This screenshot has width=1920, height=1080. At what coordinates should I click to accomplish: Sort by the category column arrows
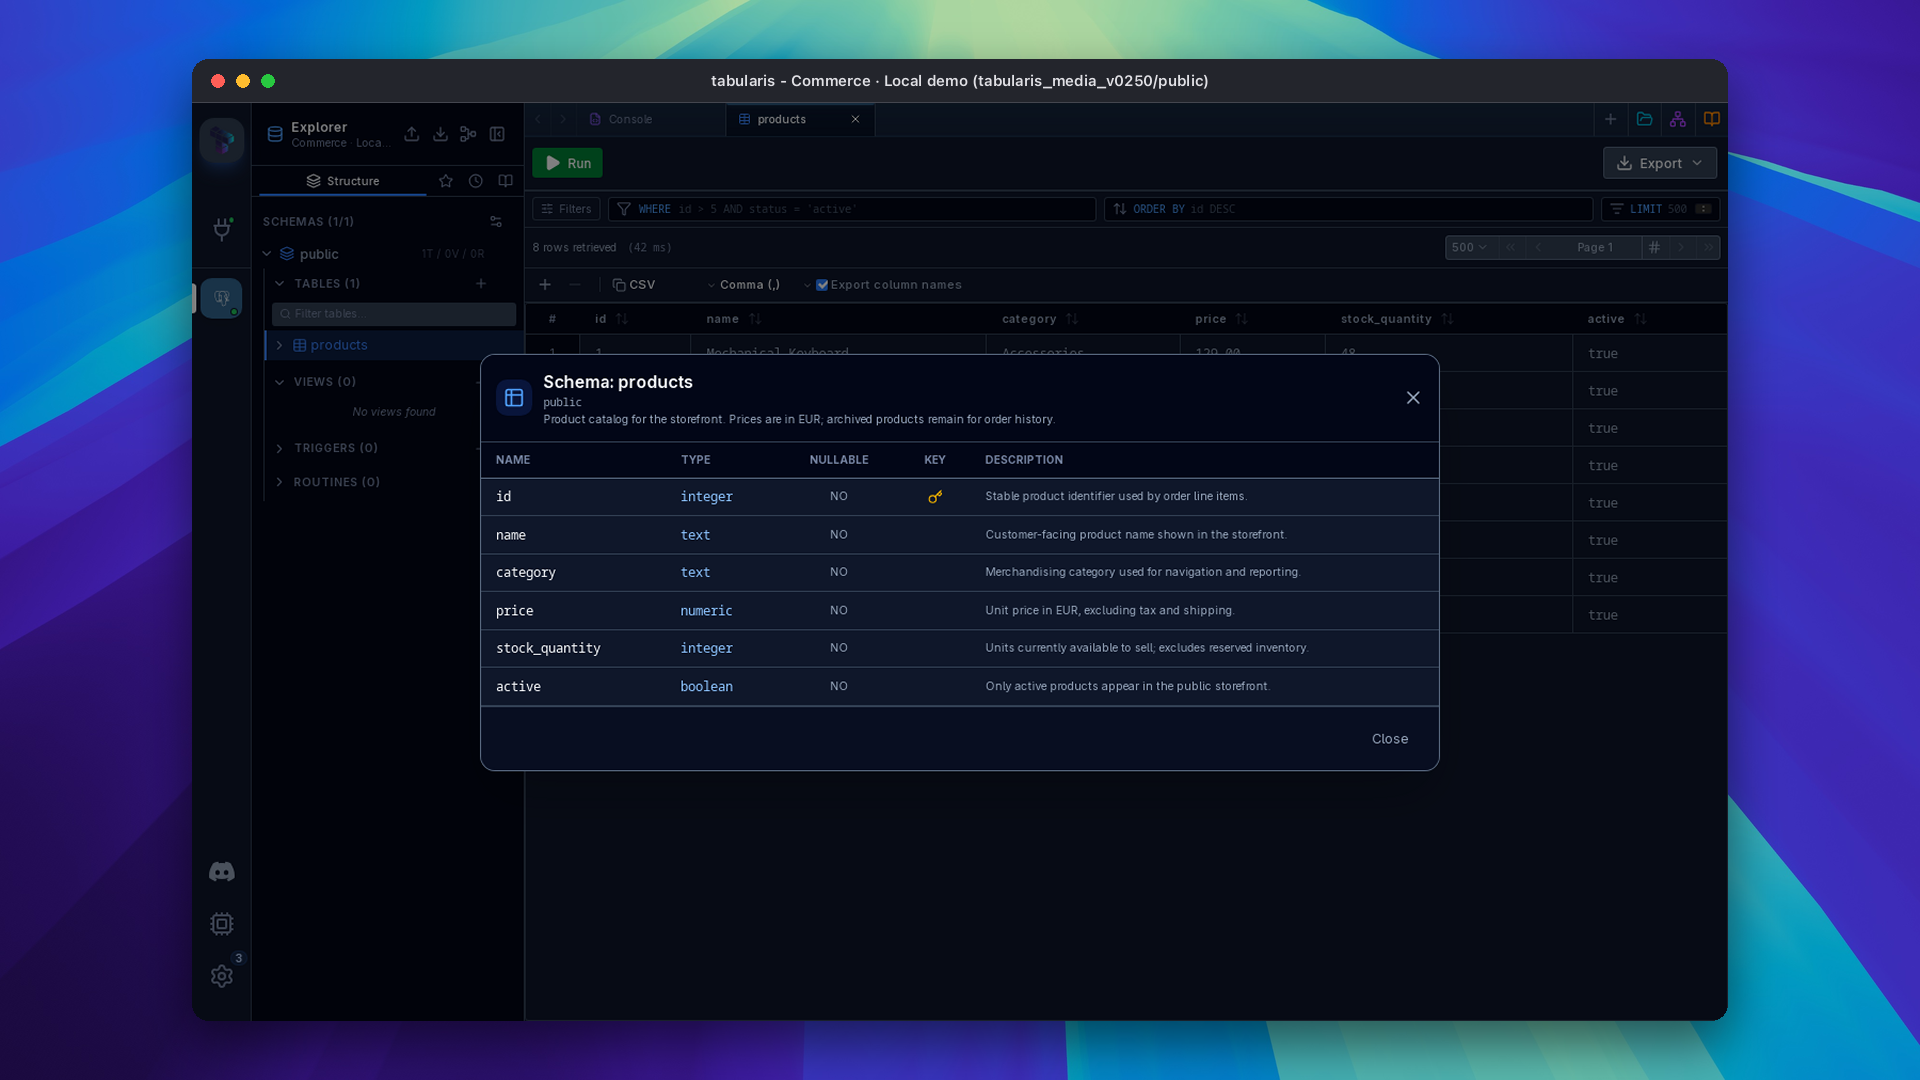coord(1072,319)
